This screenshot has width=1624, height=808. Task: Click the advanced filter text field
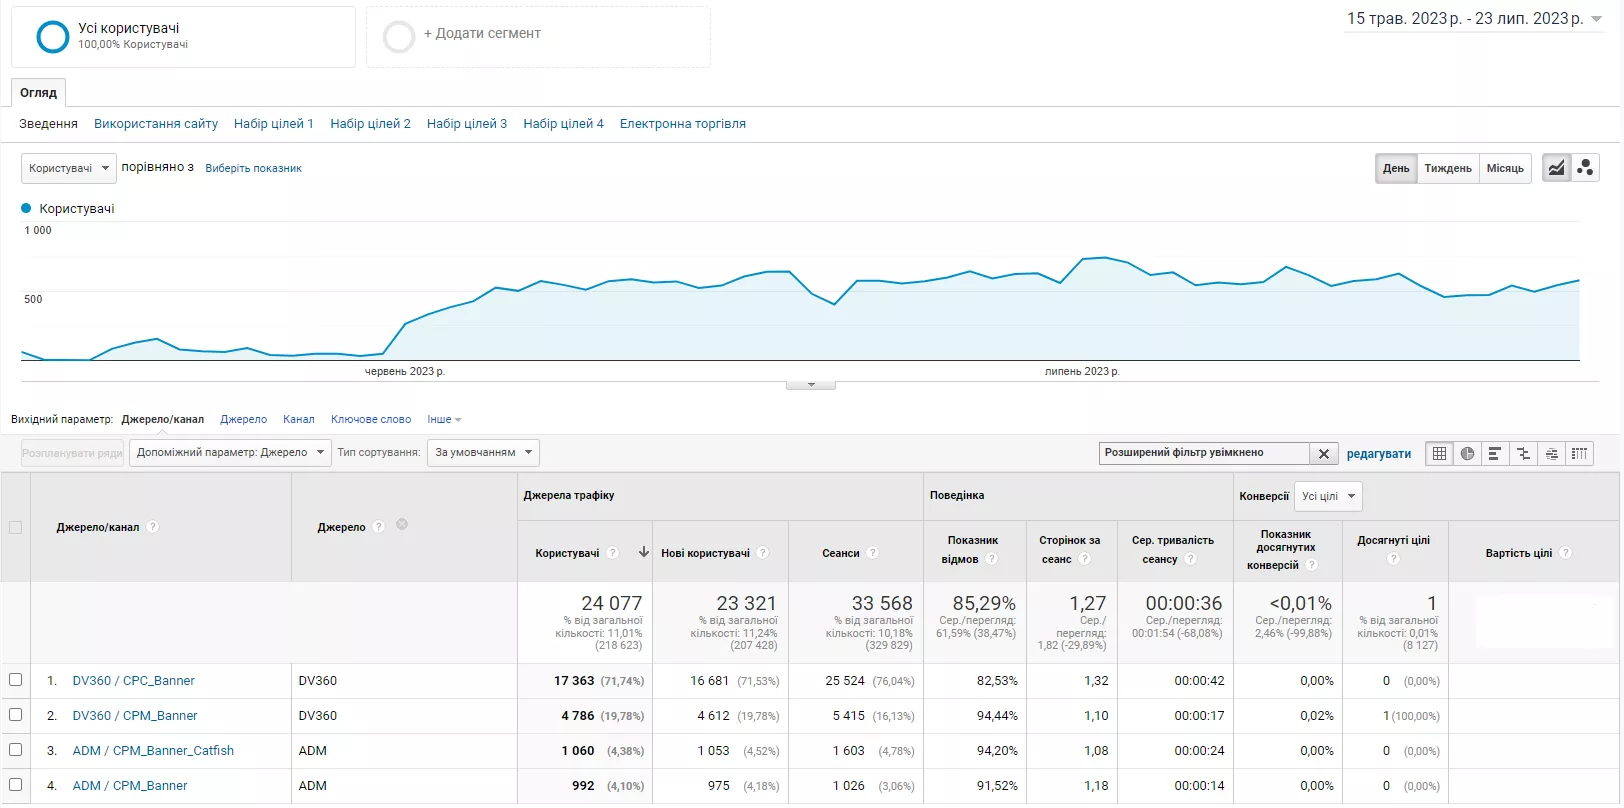click(1204, 453)
